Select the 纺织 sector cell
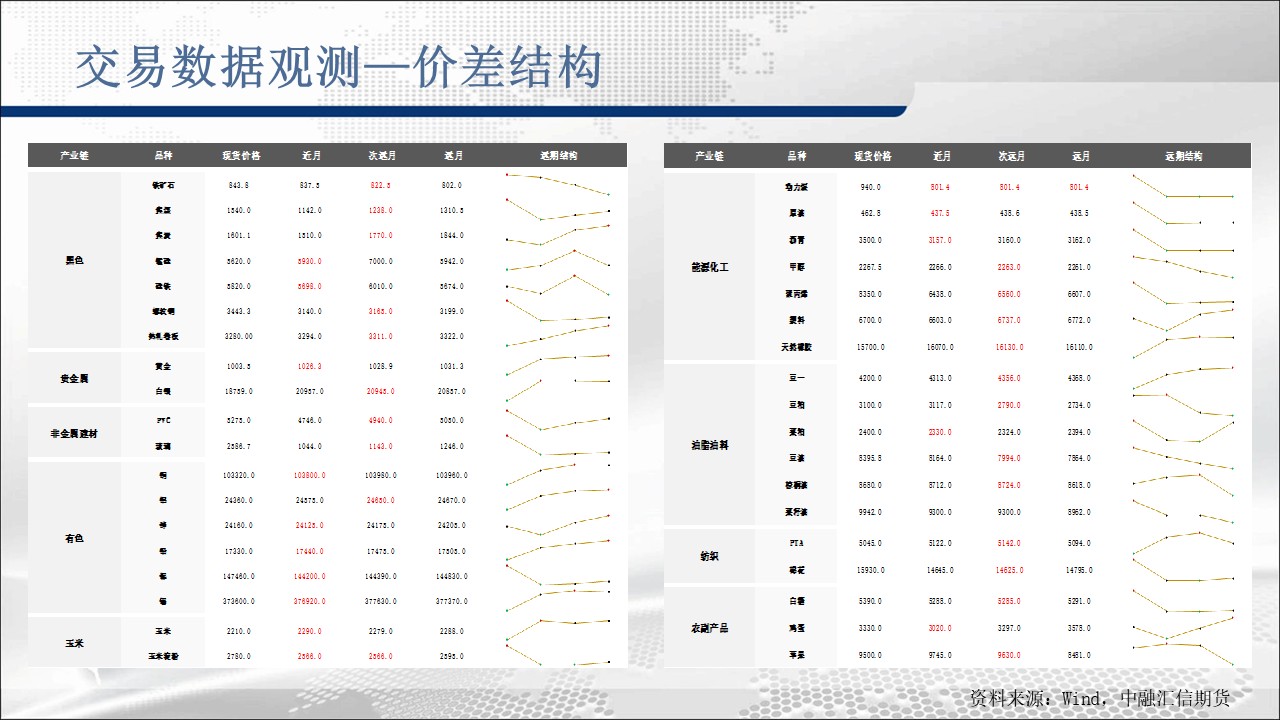Screen dimensions: 1280x720 click(x=709, y=556)
